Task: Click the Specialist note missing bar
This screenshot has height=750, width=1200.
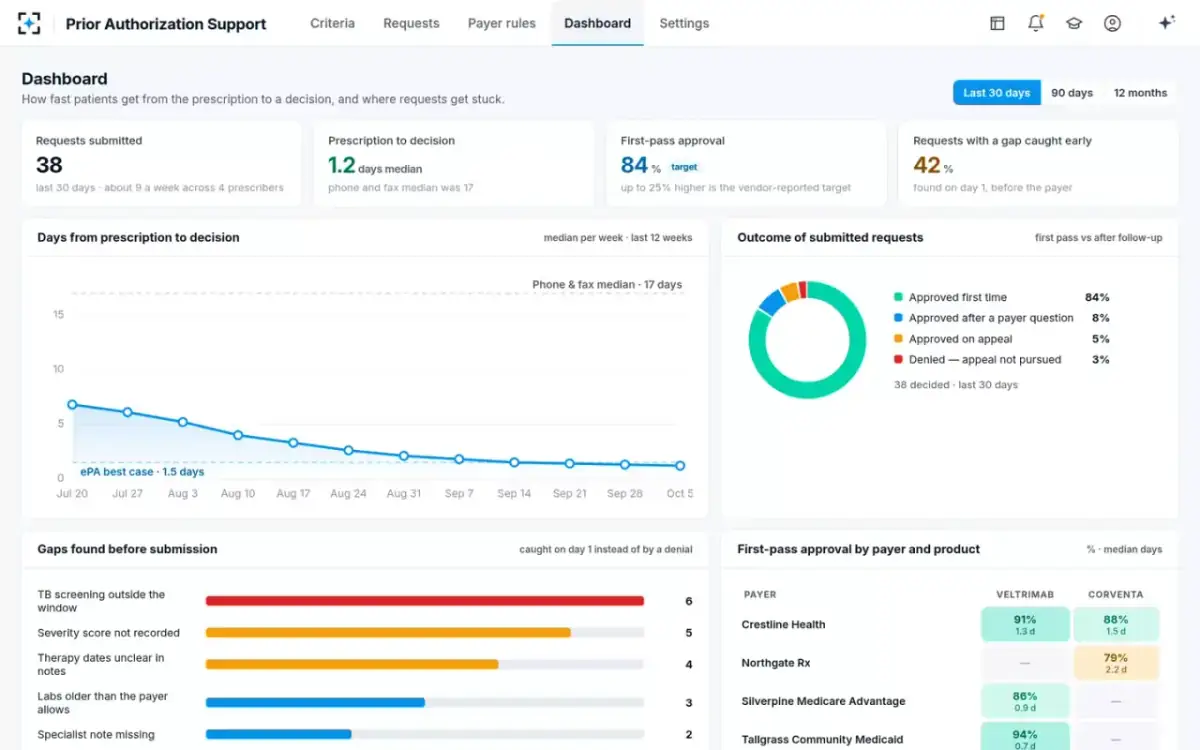Action: pyautogui.click(x=278, y=734)
